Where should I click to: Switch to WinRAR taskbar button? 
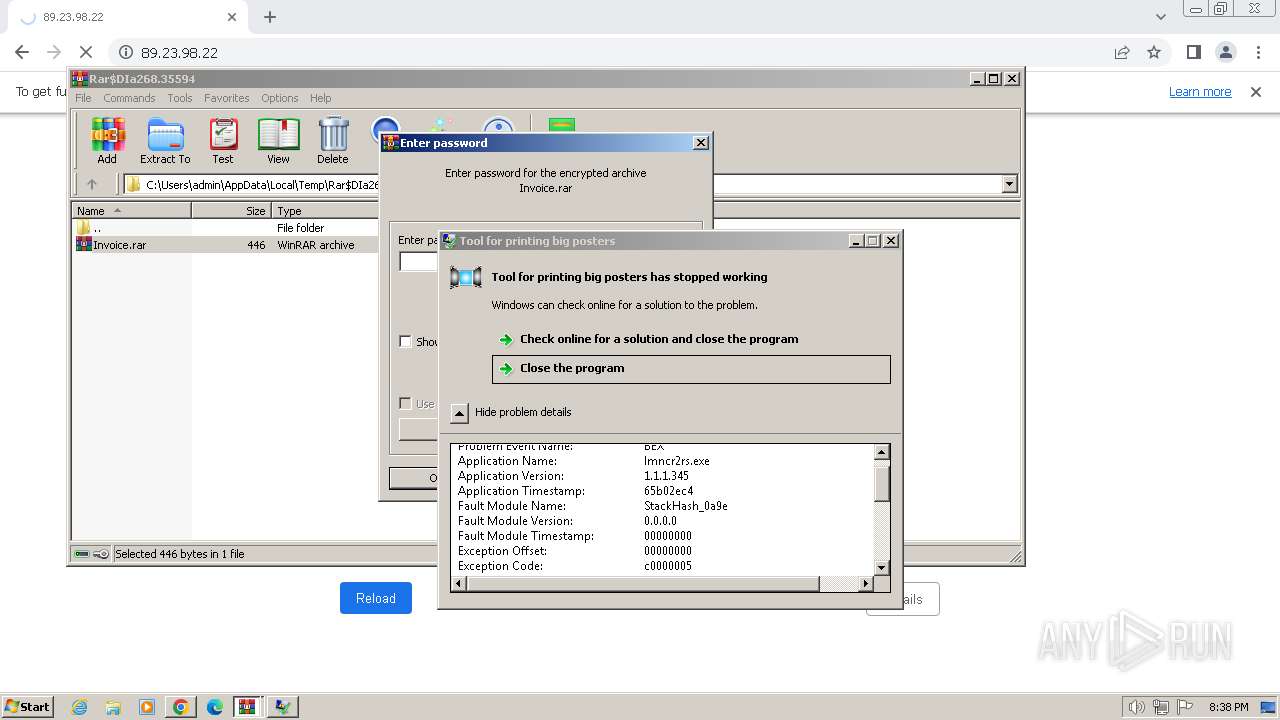248,707
